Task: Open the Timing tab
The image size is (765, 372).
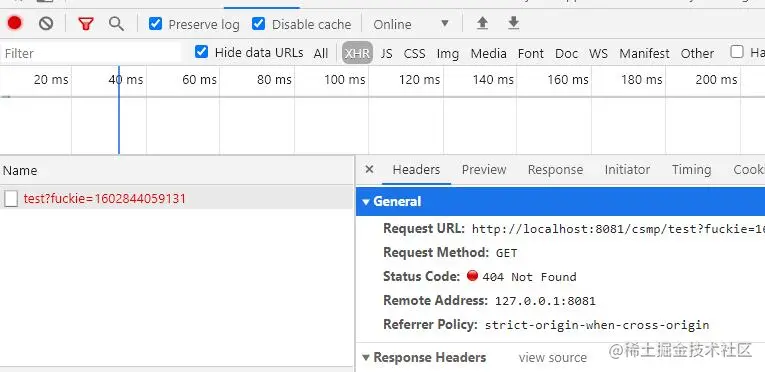Action: pos(691,169)
